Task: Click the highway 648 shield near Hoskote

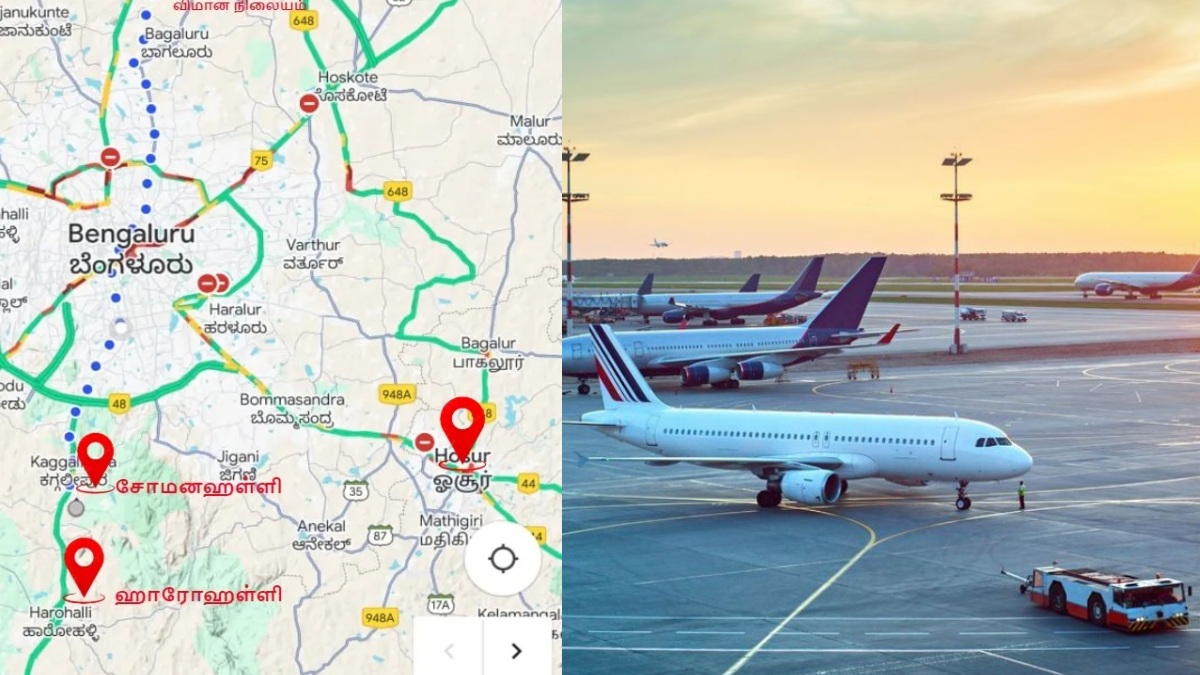Action: (304, 19)
